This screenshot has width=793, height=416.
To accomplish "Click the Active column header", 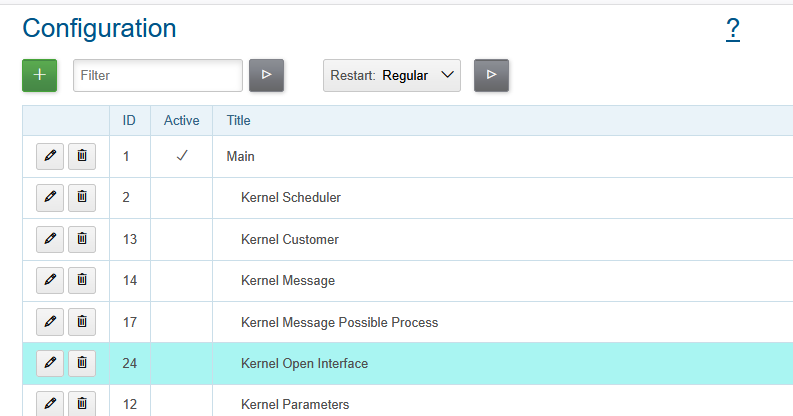I will pyautogui.click(x=181, y=121).
